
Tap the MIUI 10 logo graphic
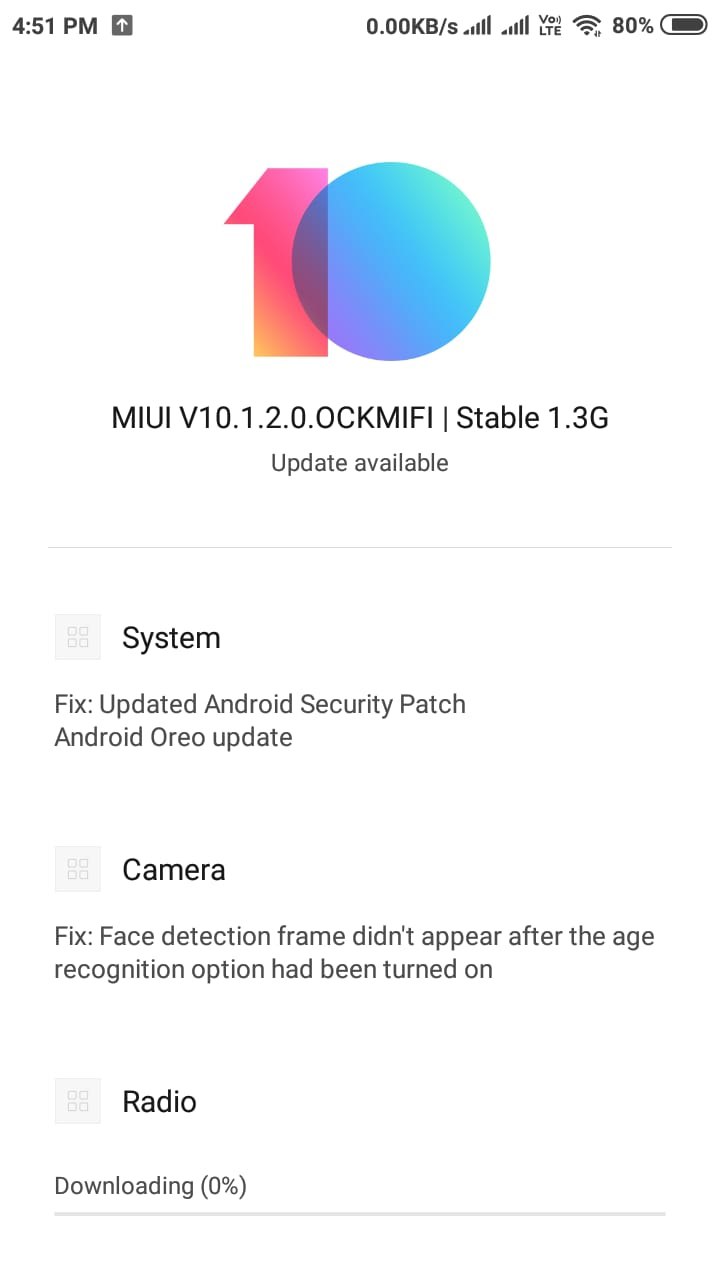click(357, 261)
